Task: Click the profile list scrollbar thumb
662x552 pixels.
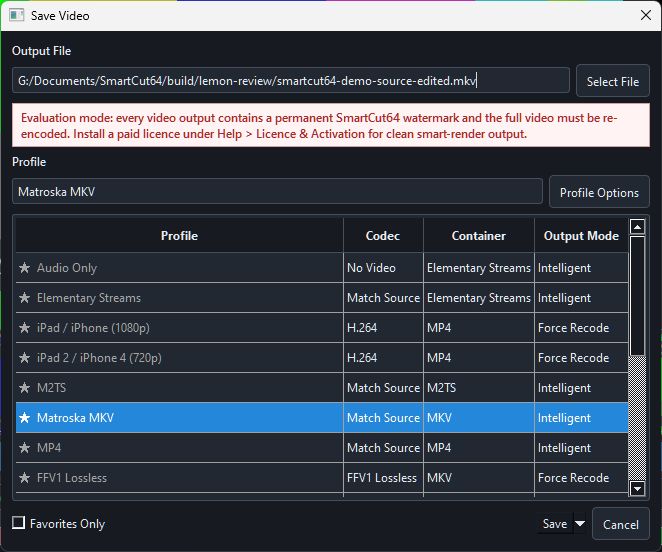Action: pyautogui.click(x=637, y=296)
